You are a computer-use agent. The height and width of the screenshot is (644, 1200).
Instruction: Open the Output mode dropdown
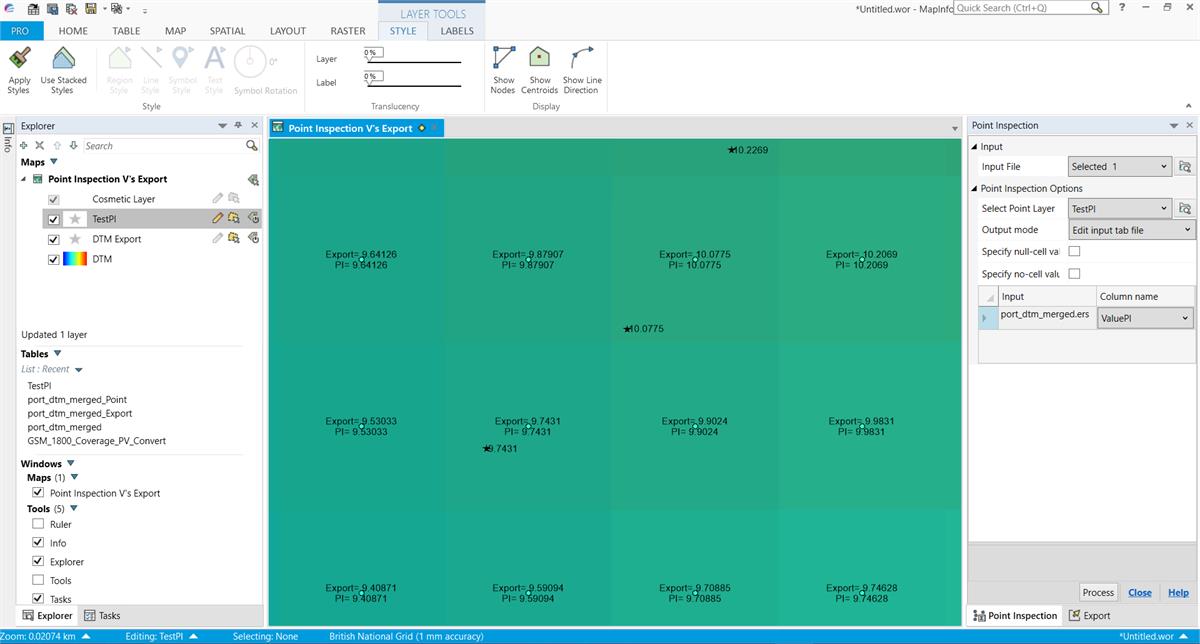1131,230
